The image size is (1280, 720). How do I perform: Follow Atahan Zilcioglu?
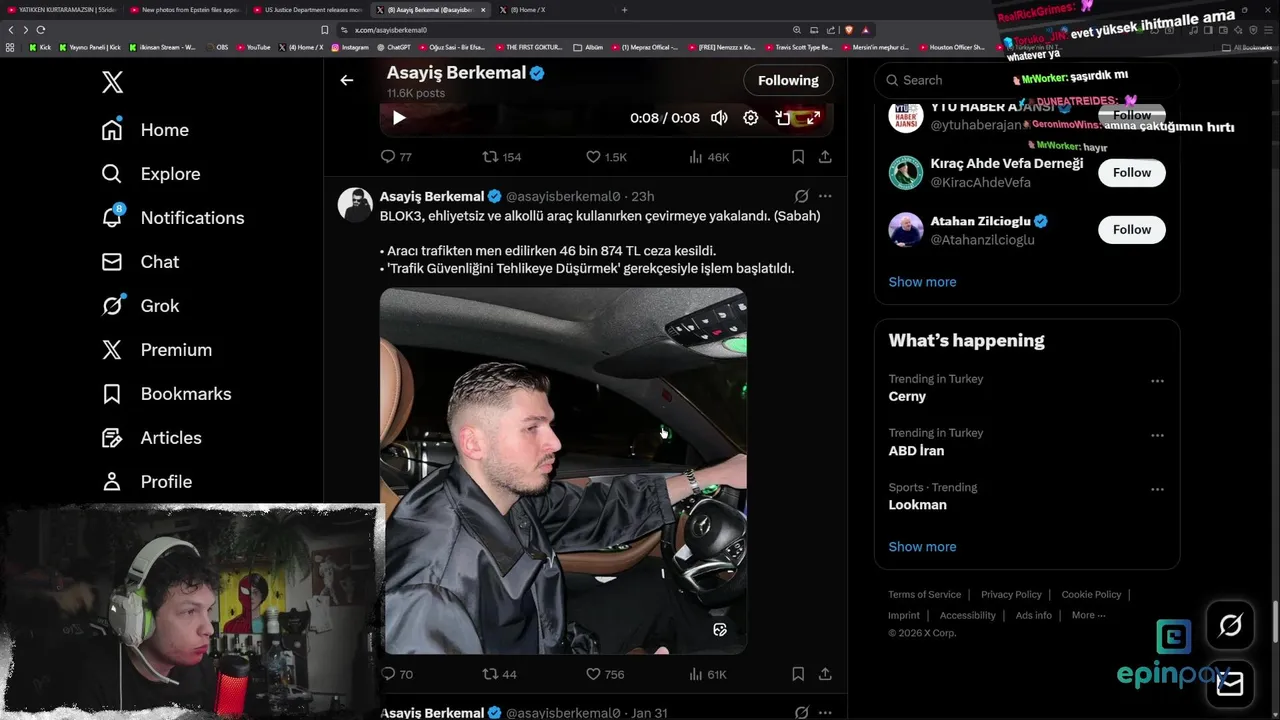point(1132,230)
